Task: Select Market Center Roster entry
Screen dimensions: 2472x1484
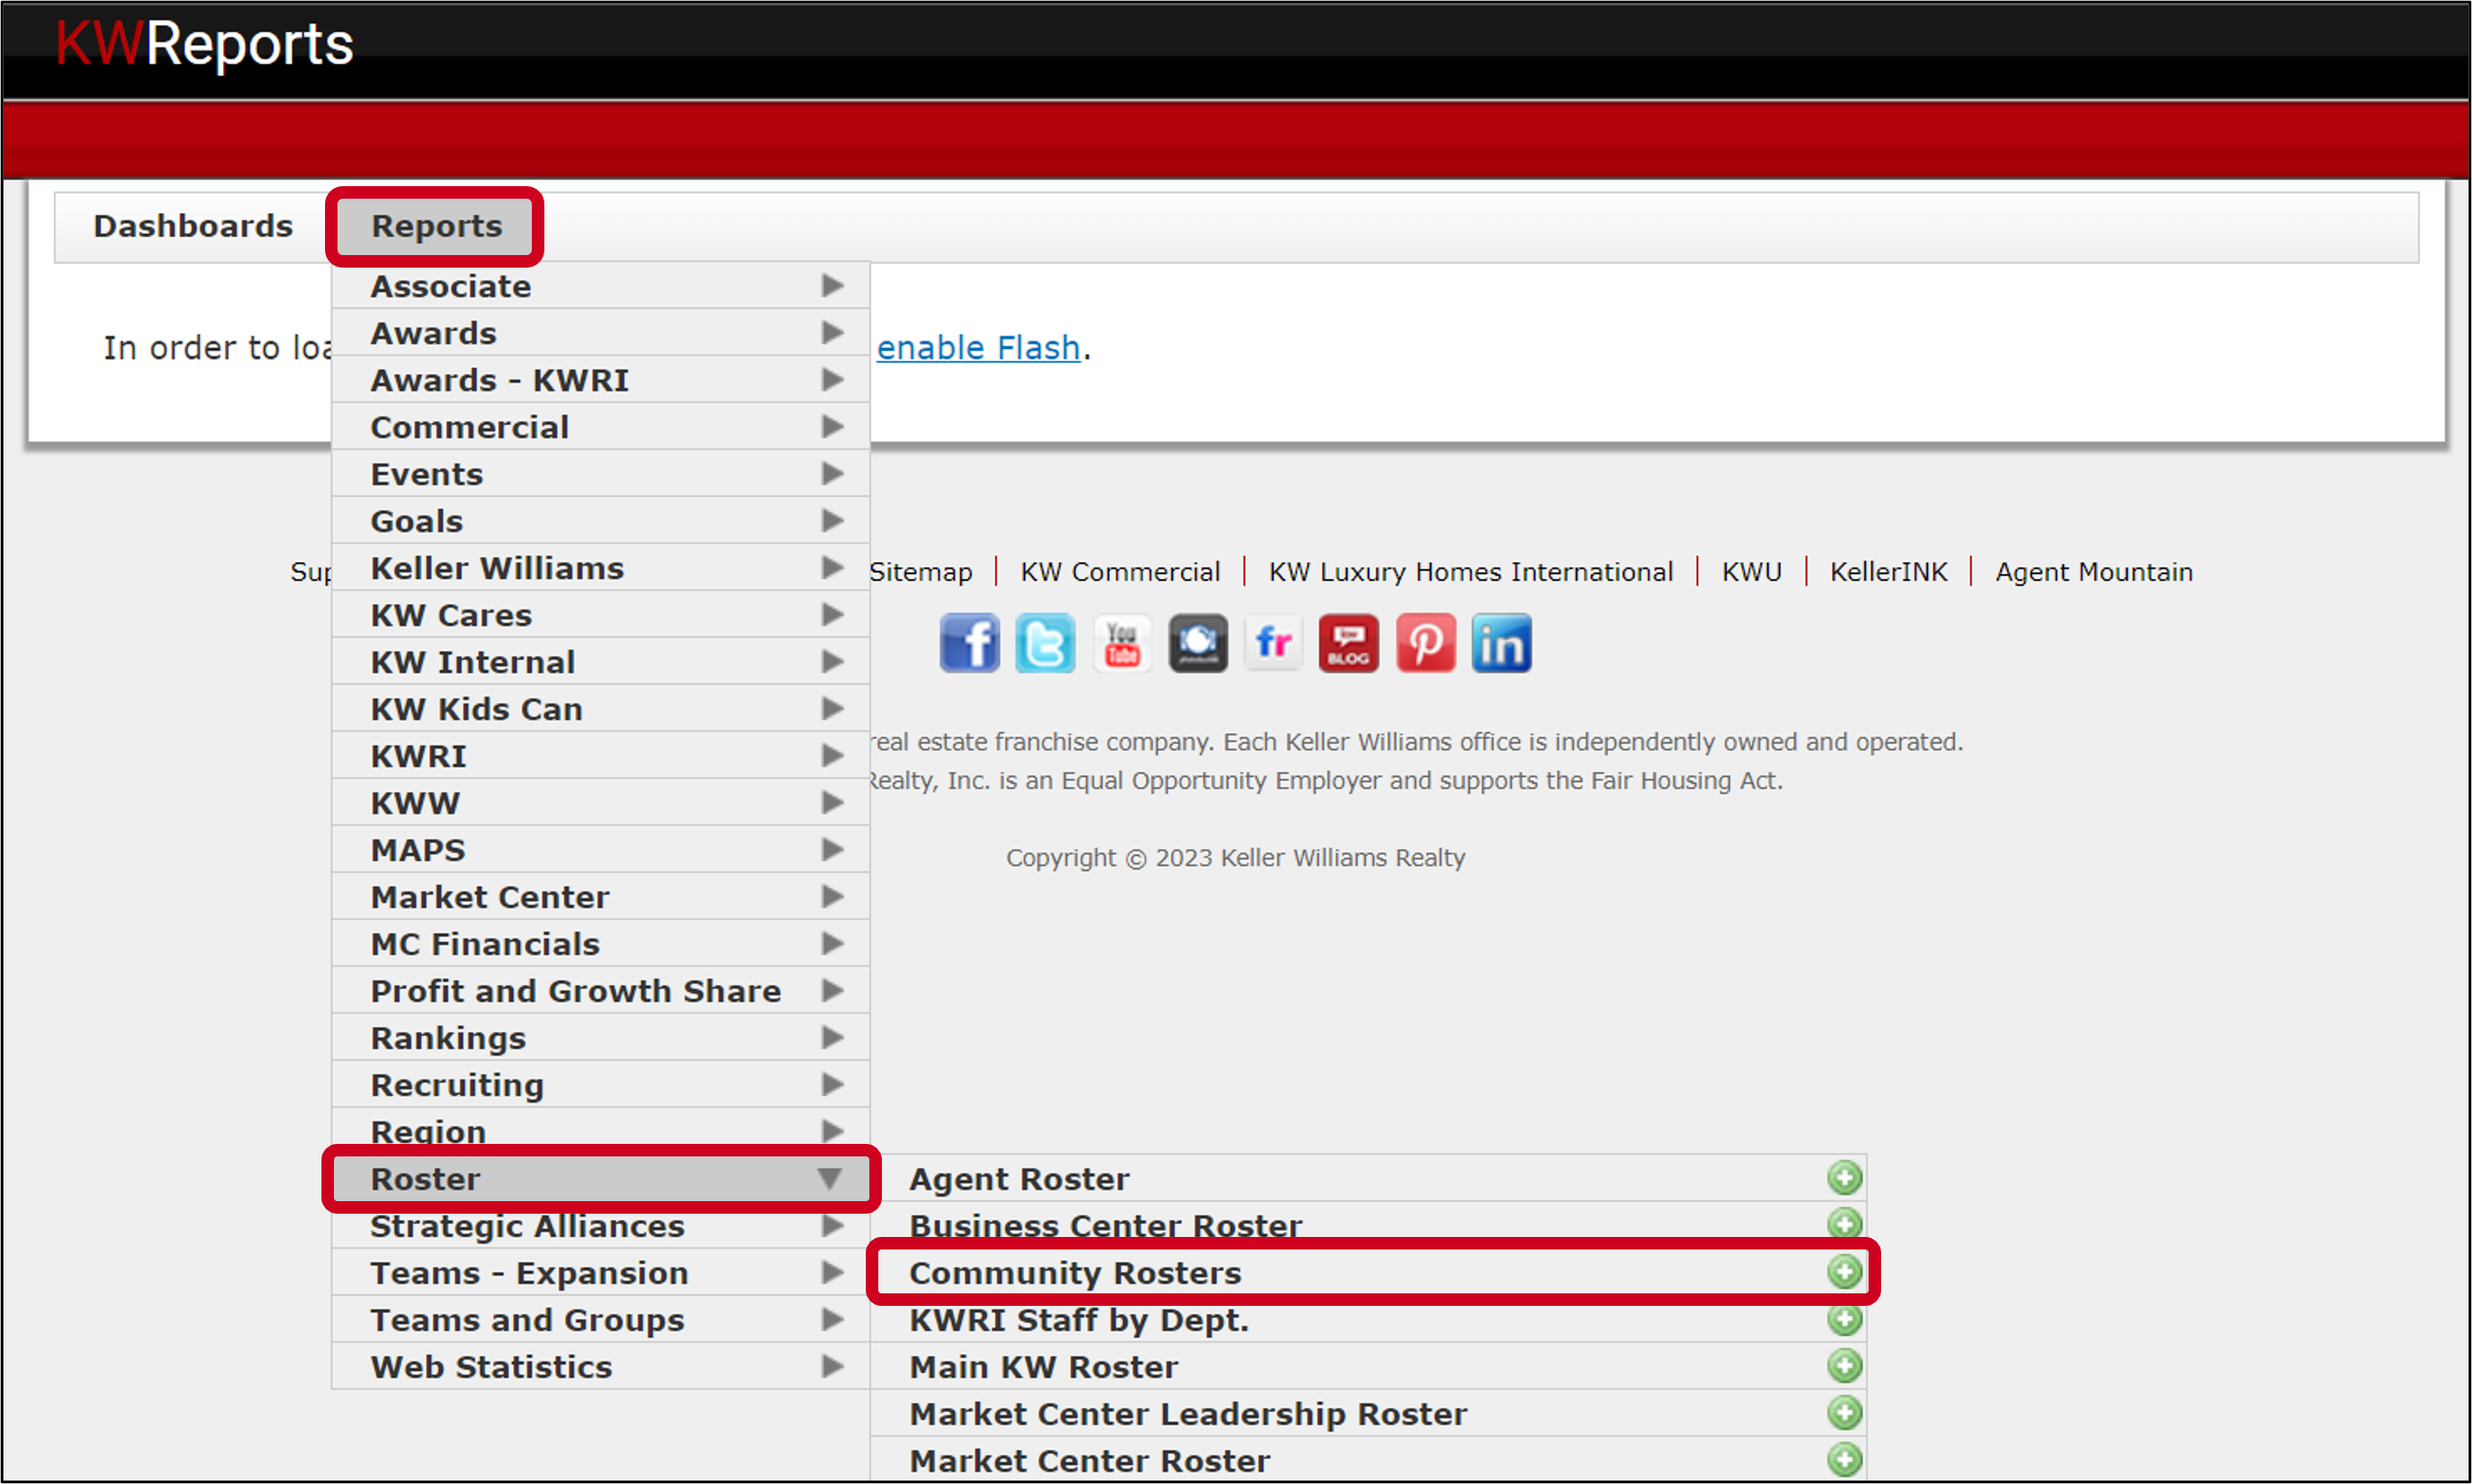Action: point(1369,1461)
